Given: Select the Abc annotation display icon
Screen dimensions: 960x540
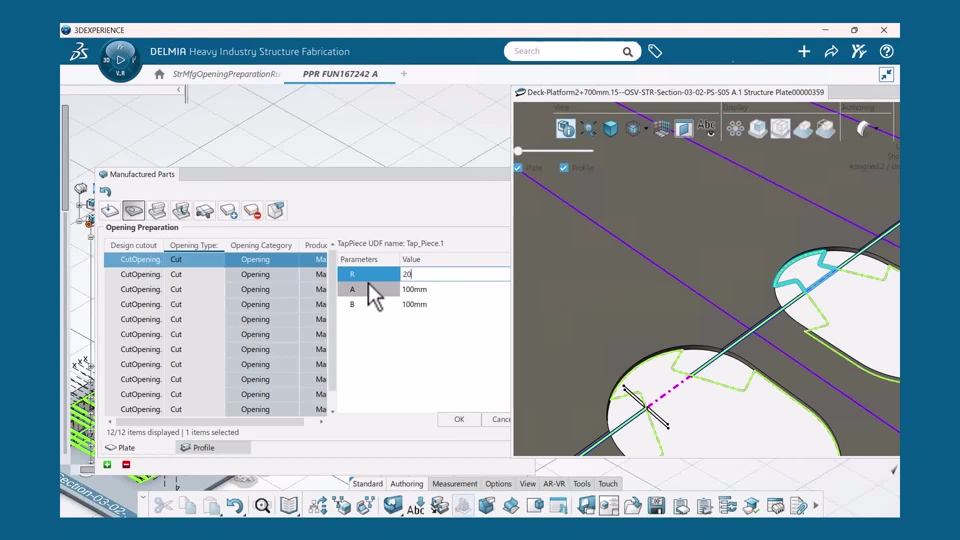Looking at the screenshot, I should pos(706,127).
